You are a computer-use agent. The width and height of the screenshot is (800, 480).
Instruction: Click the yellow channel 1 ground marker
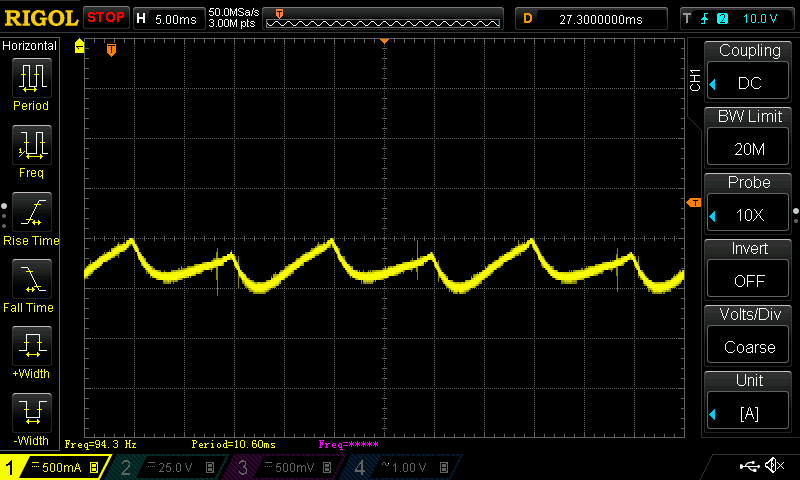(x=79, y=46)
